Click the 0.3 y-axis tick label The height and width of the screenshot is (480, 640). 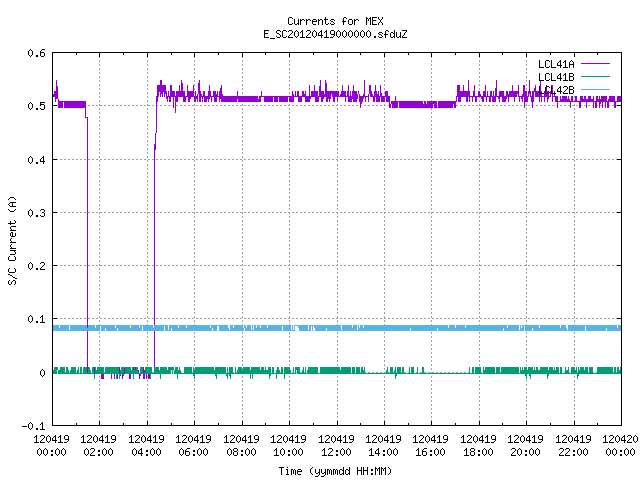pyautogui.click(x=36, y=213)
